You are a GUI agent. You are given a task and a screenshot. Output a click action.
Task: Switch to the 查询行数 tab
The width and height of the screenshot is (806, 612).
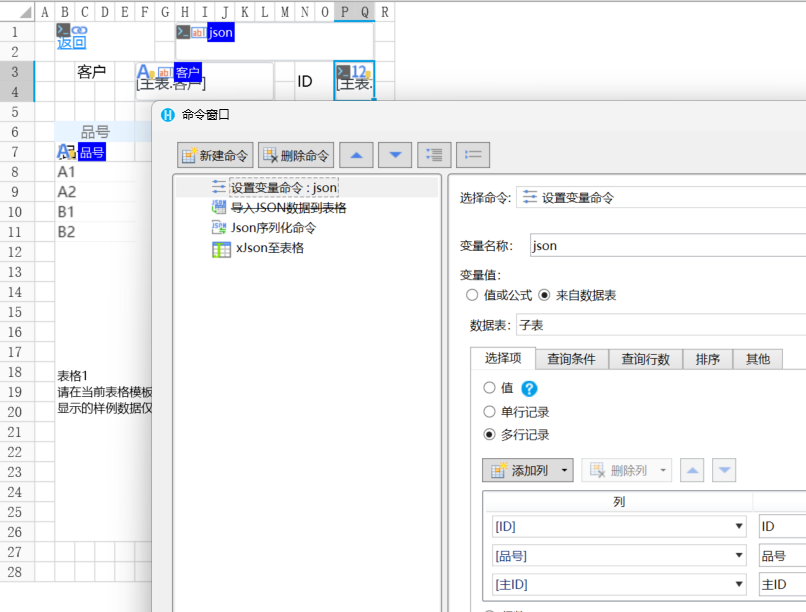click(646, 359)
